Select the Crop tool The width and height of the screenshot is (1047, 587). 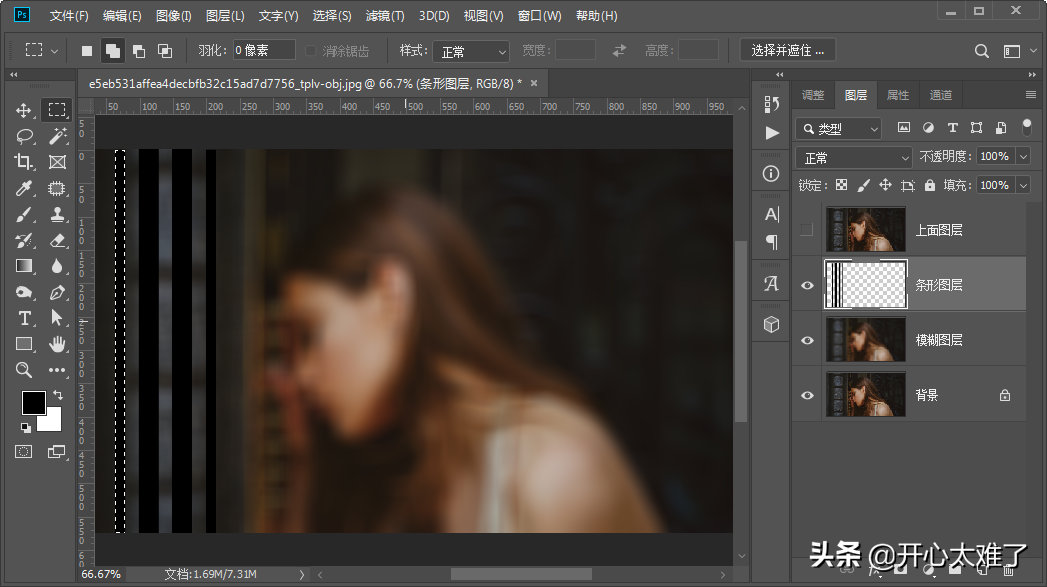tap(23, 162)
